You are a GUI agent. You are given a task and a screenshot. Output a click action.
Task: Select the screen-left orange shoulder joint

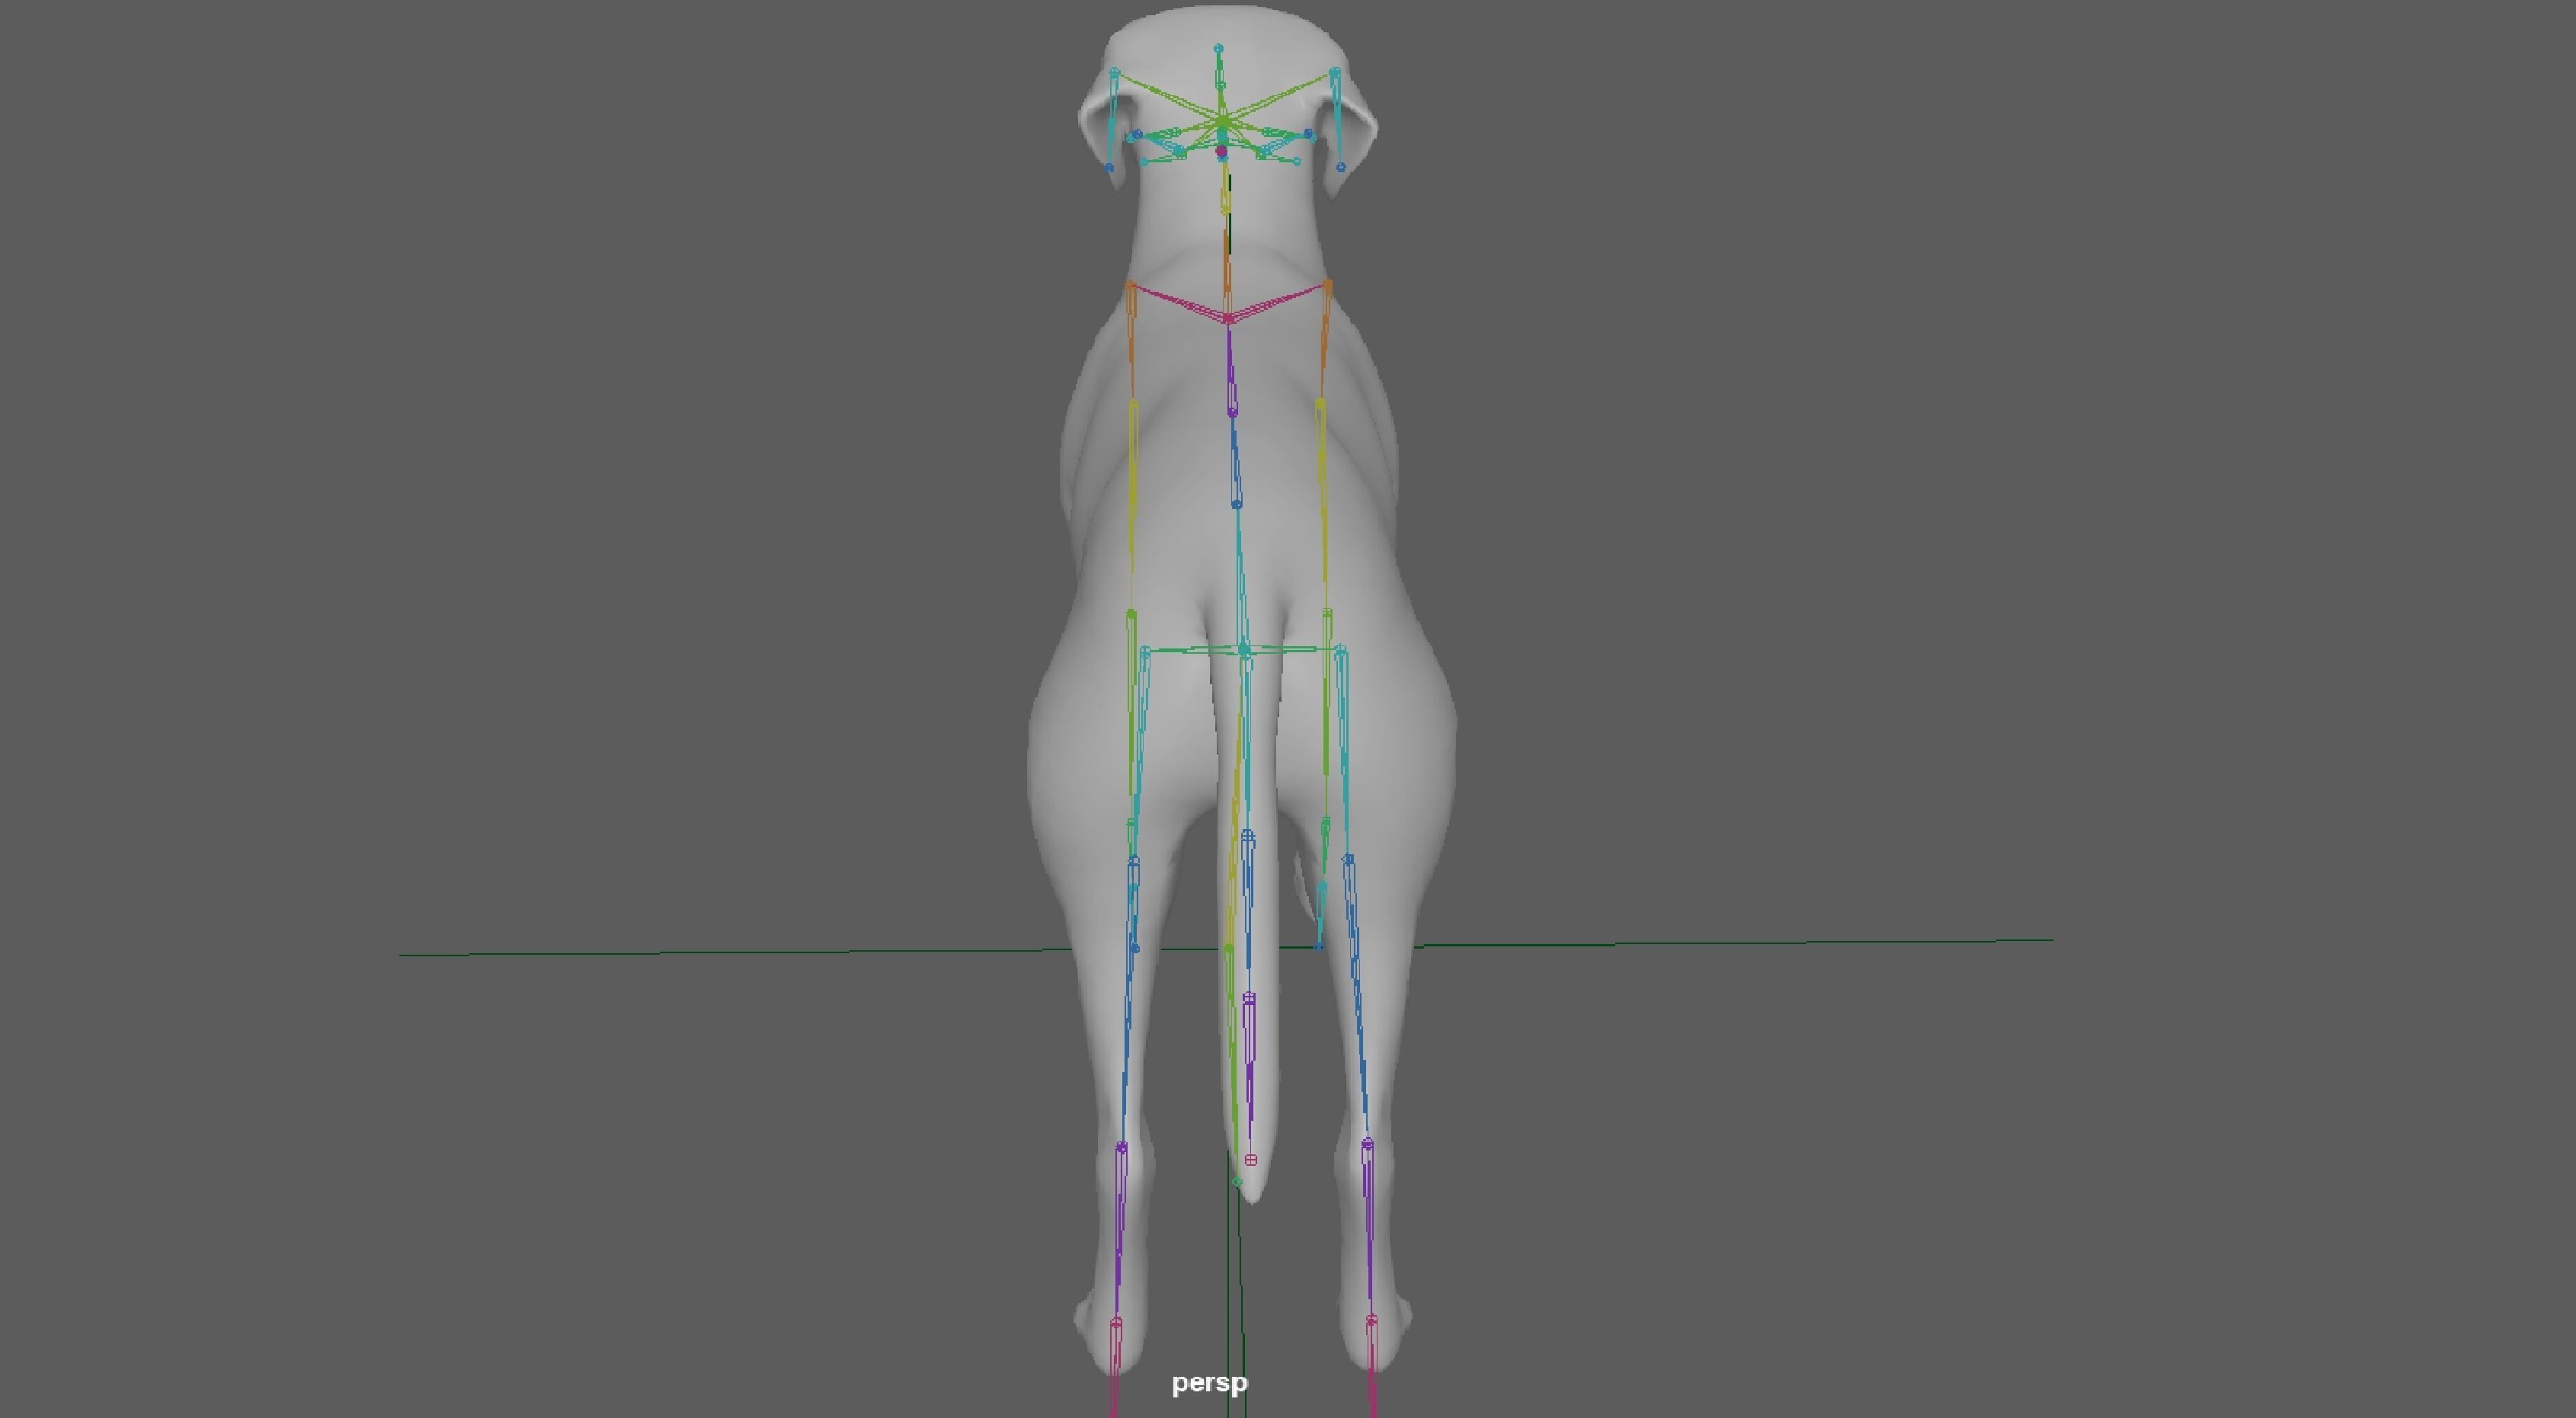click(1130, 286)
